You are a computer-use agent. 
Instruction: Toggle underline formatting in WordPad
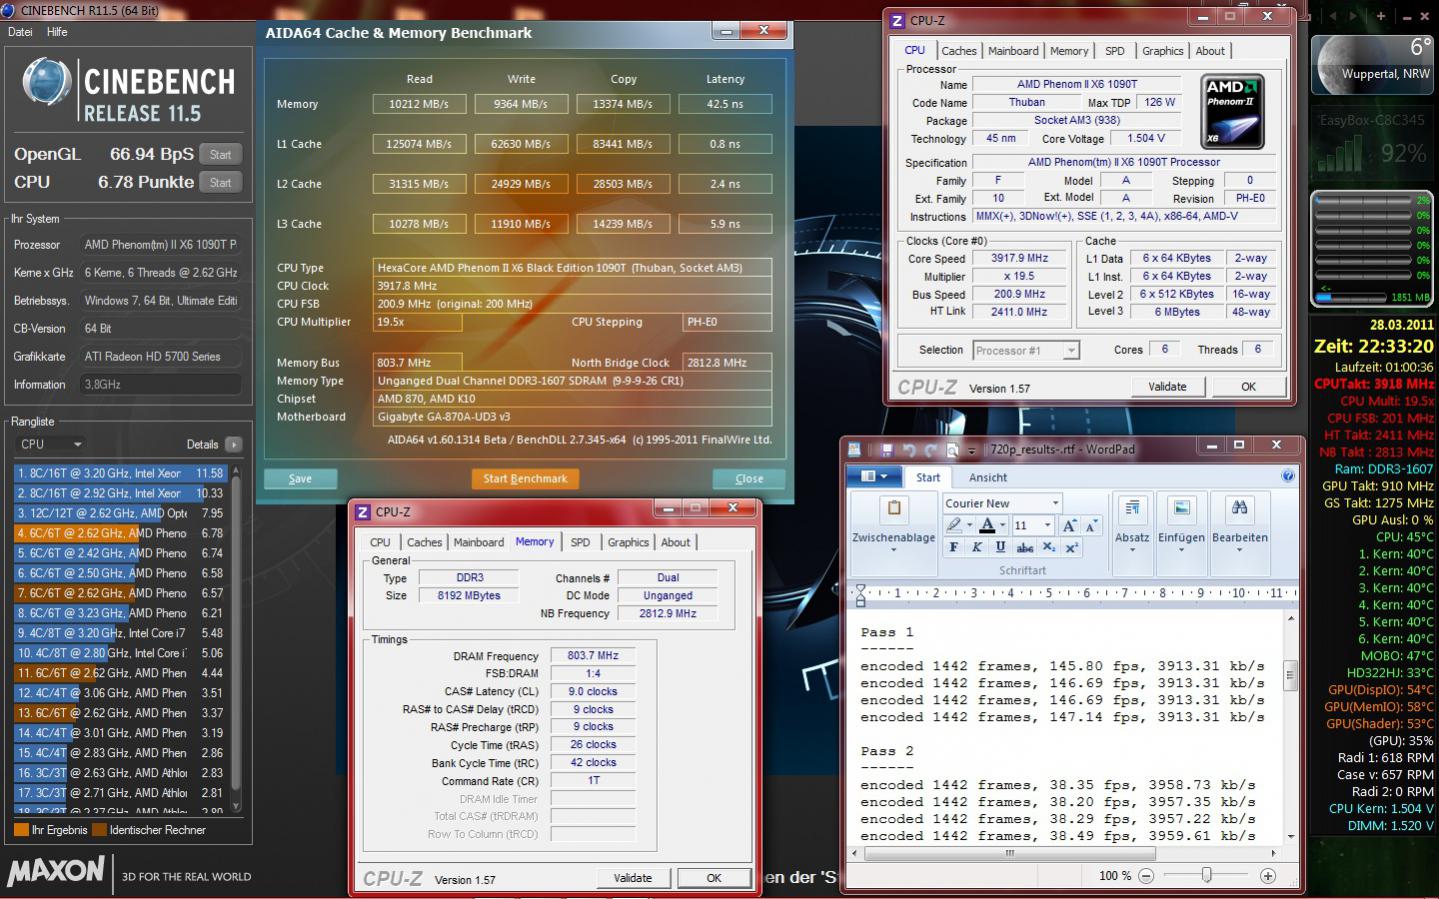(1000, 547)
